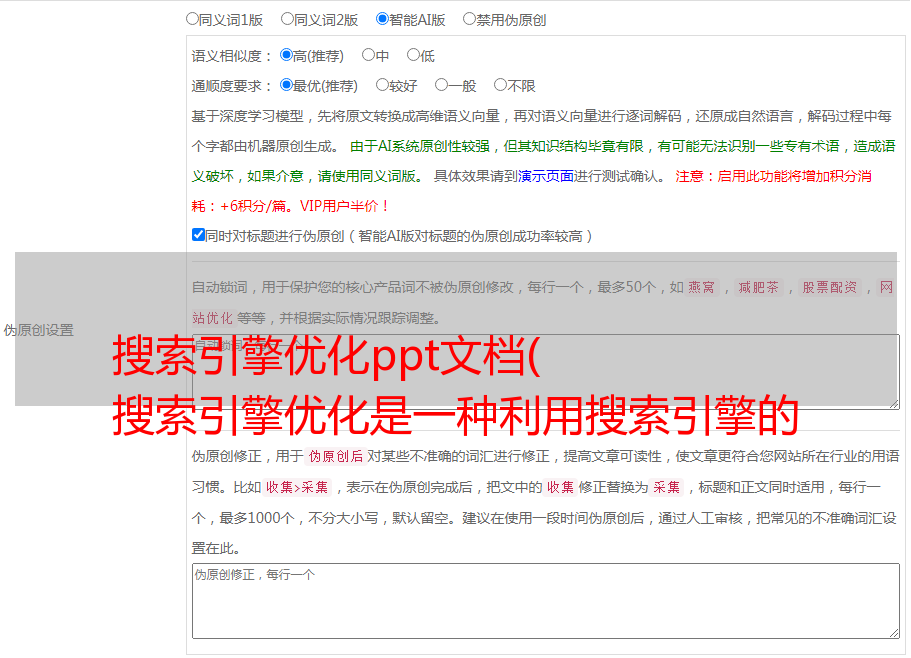Select 不限 for 通顺度要求
Viewport: 911px width, 658px height.
[501, 85]
